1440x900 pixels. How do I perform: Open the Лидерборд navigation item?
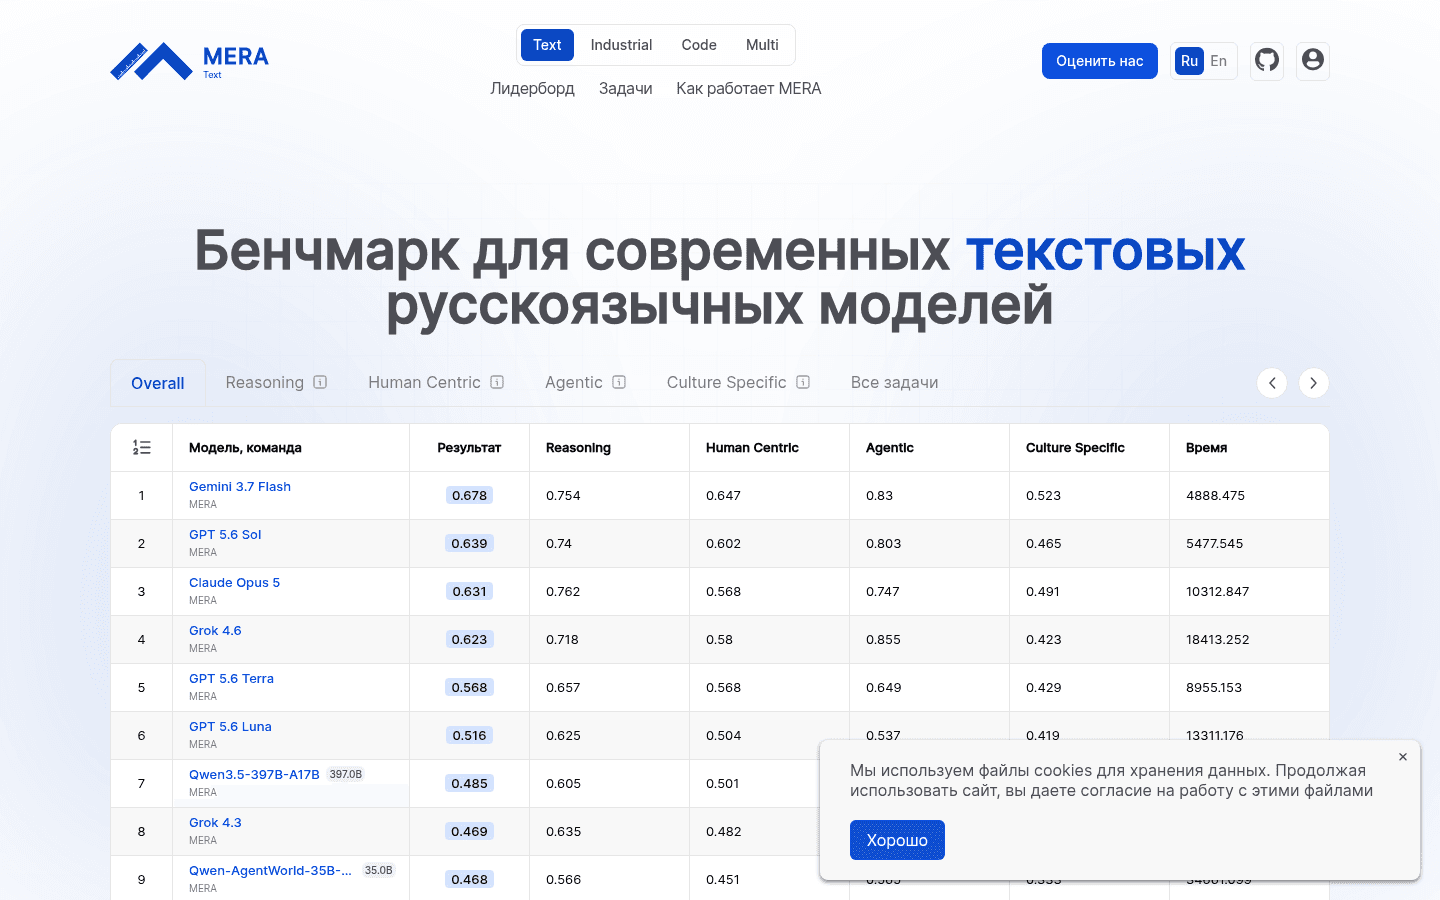click(x=532, y=88)
